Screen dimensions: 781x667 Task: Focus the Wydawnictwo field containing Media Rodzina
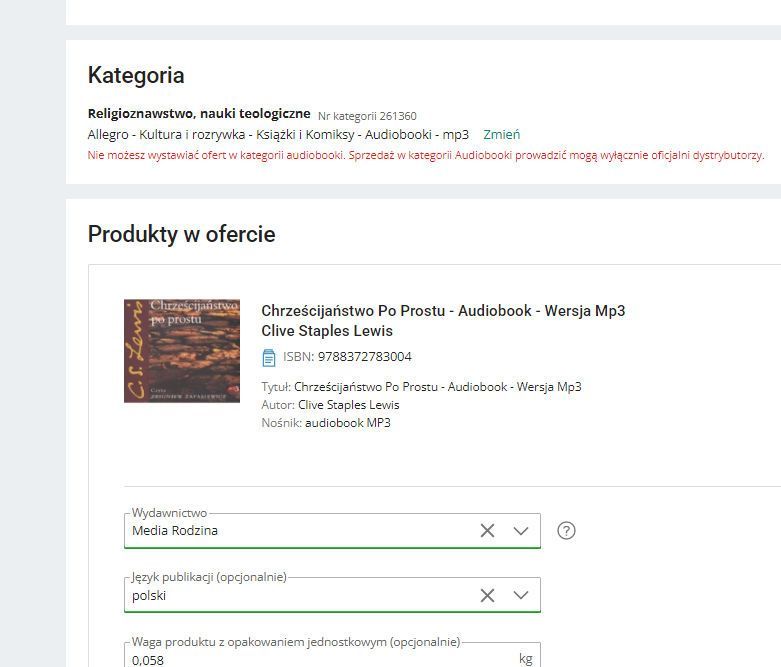(x=300, y=531)
